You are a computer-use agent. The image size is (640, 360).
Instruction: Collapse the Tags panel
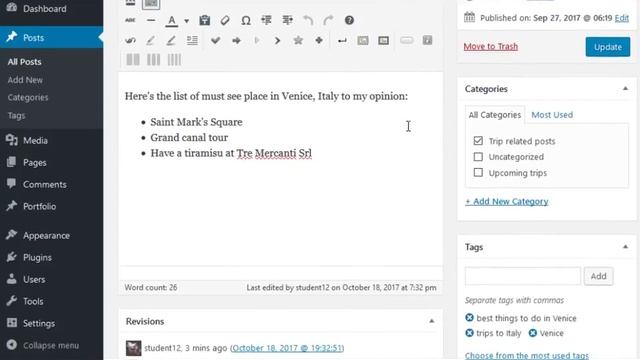(625, 247)
